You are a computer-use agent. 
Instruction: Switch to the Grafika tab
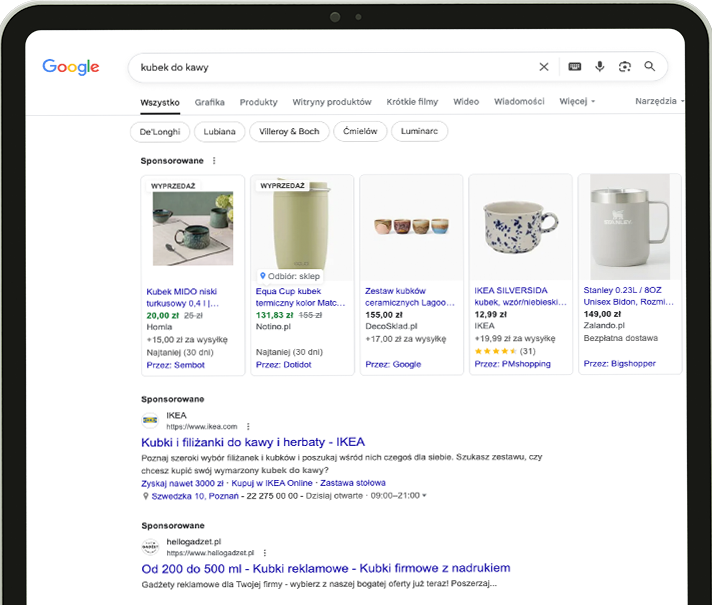(209, 102)
